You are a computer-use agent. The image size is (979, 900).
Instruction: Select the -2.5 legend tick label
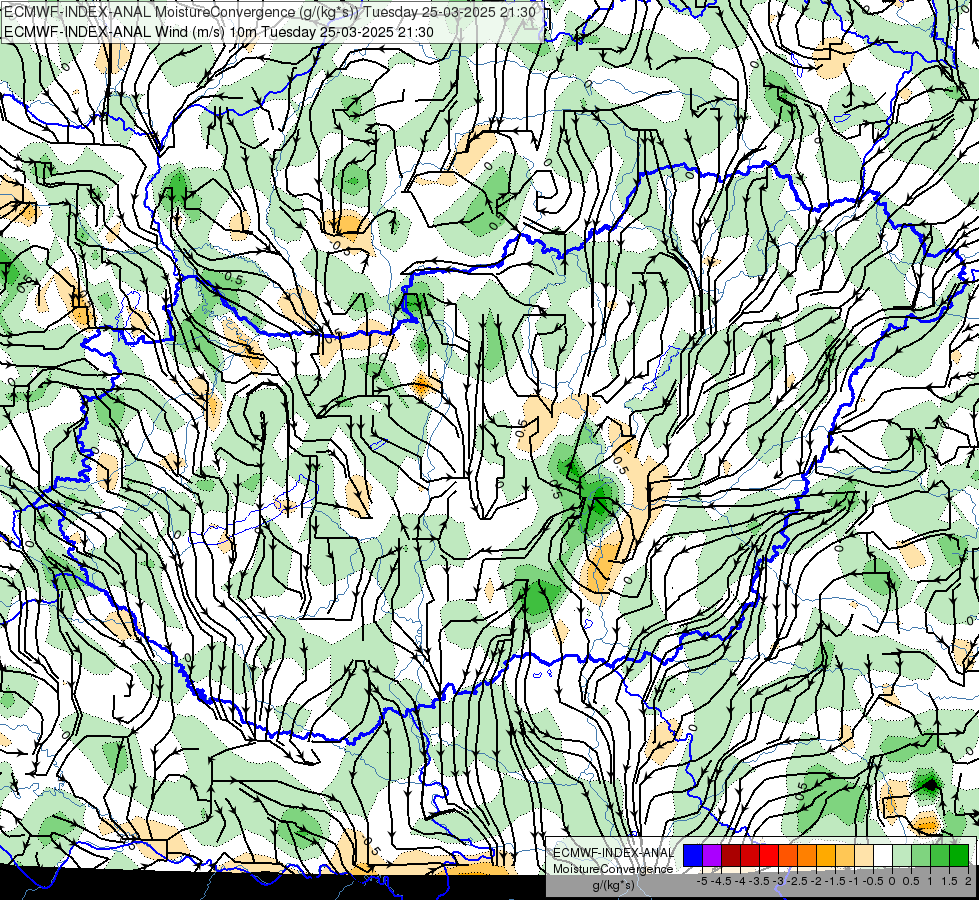(797, 881)
